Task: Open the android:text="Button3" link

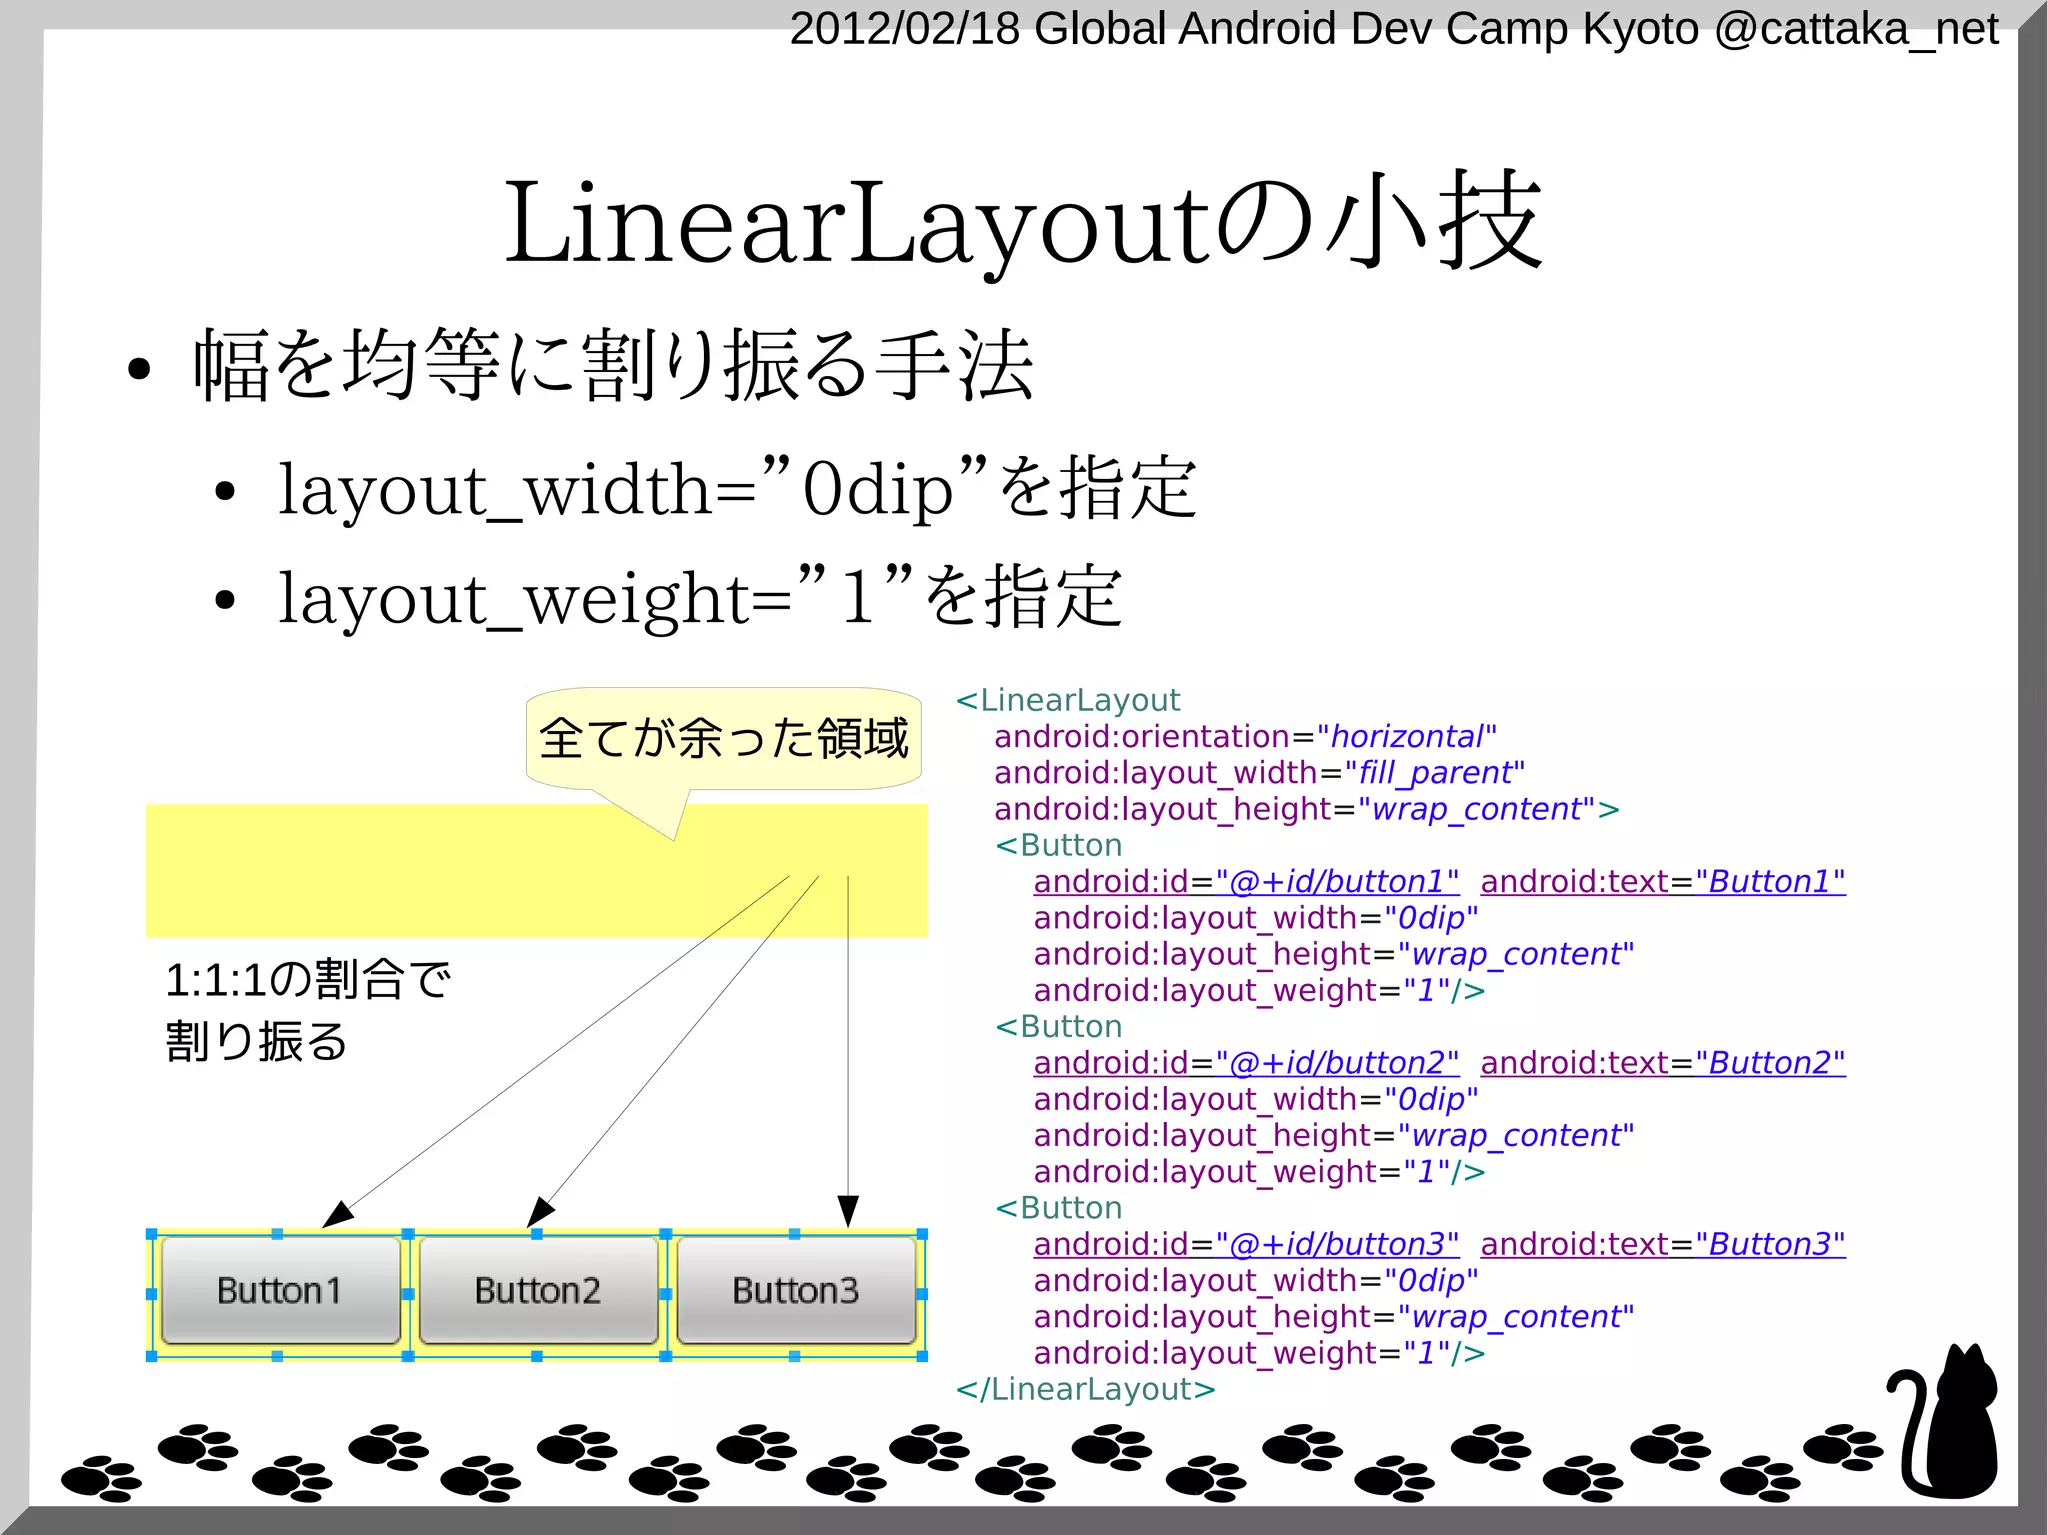Action: pyautogui.click(x=1663, y=1244)
